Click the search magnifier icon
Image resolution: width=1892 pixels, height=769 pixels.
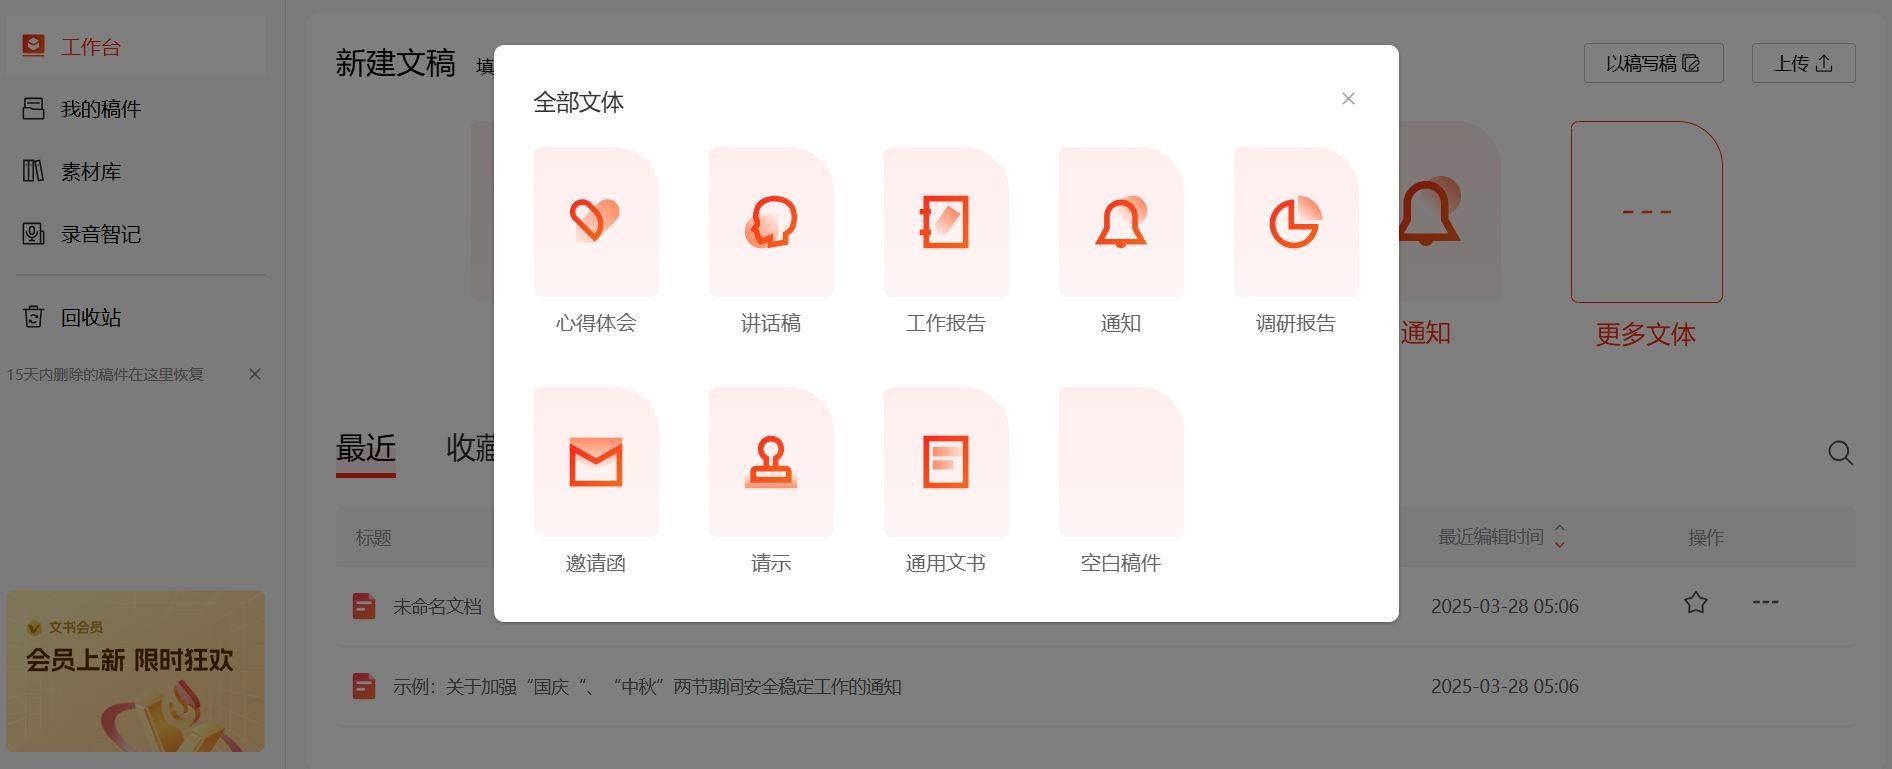(1840, 453)
